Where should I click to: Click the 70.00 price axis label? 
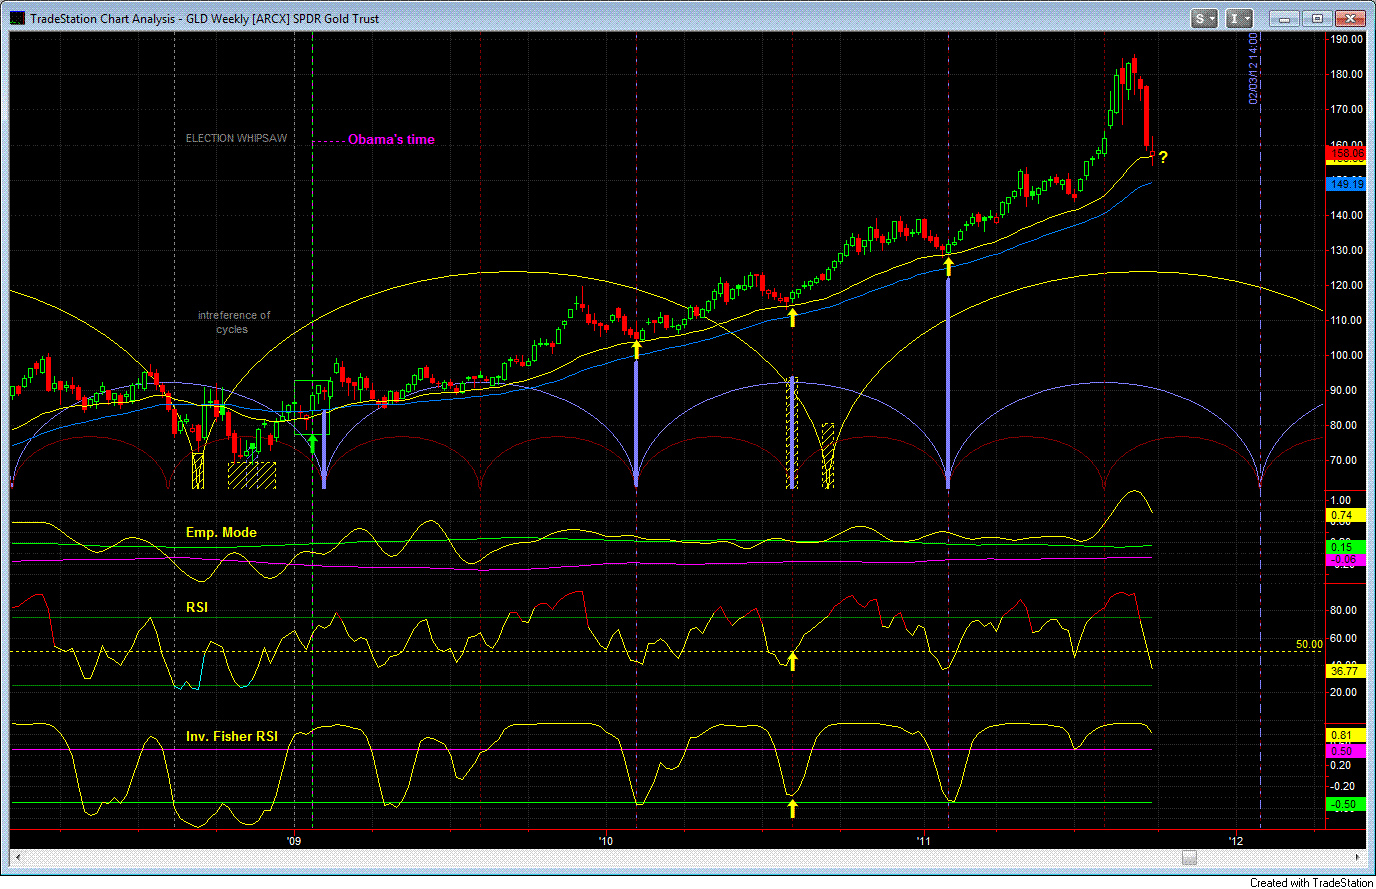pyautogui.click(x=1343, y=460)
